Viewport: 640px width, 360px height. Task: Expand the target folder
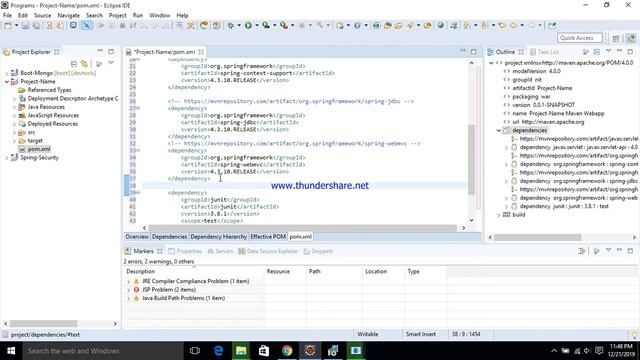pyautogui.click(x=14, y=141)
